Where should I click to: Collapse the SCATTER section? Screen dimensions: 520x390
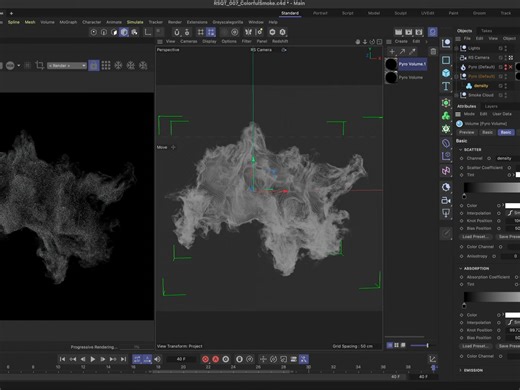461,150
